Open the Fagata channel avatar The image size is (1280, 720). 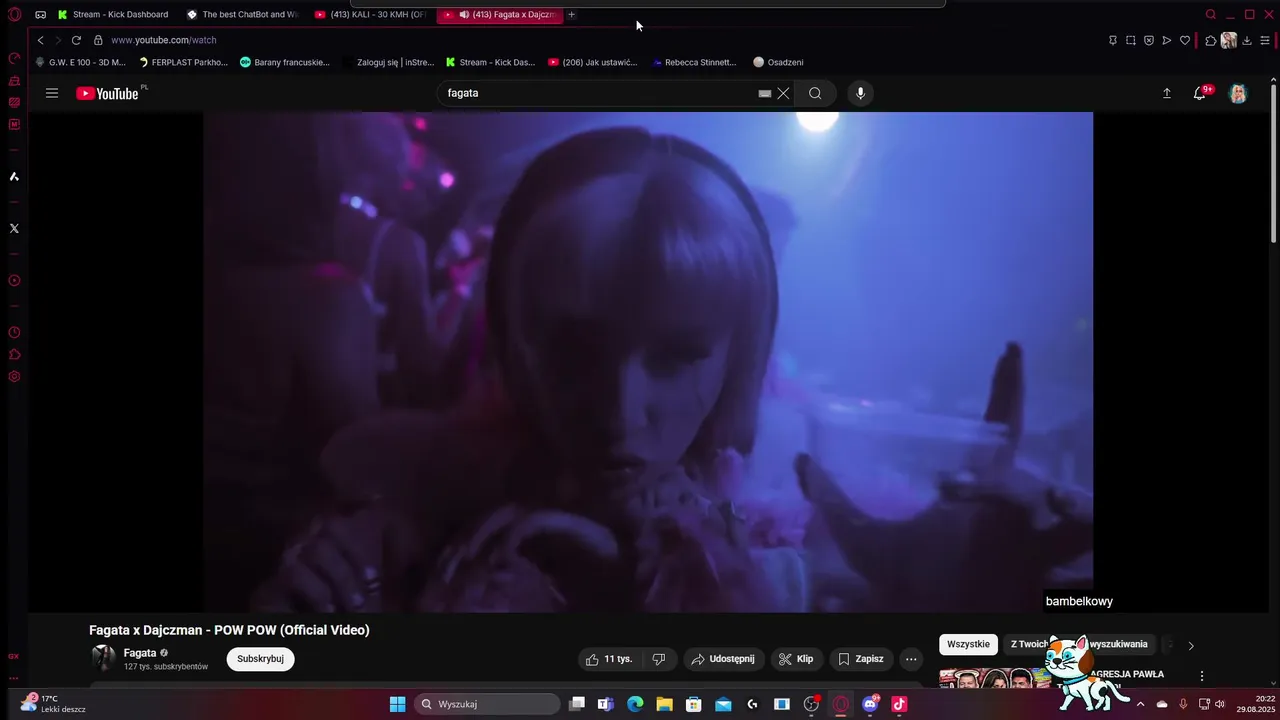[x=104, y=657]
